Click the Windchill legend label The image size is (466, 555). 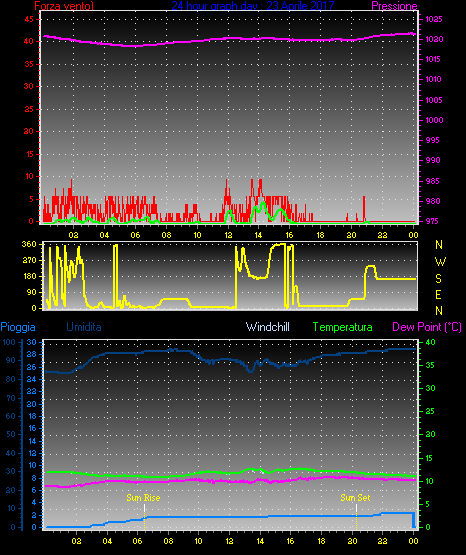(268, 327)
